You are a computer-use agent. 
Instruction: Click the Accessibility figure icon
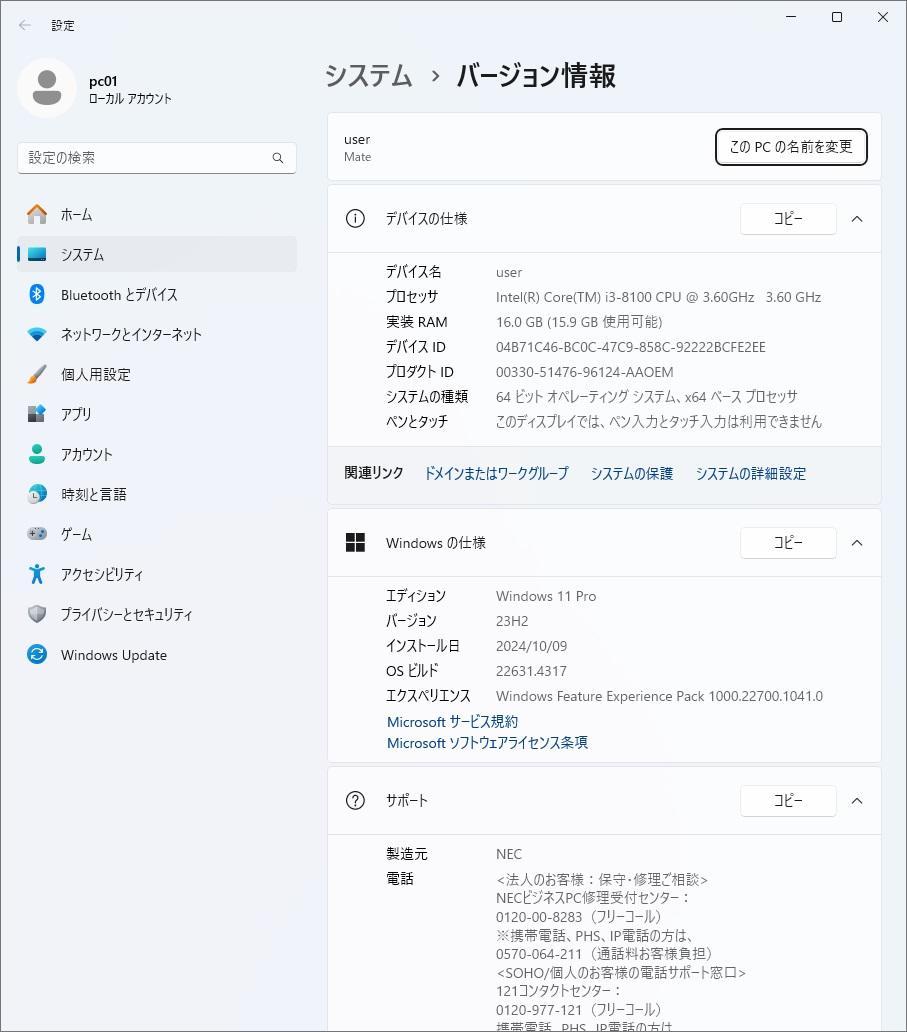37,574
